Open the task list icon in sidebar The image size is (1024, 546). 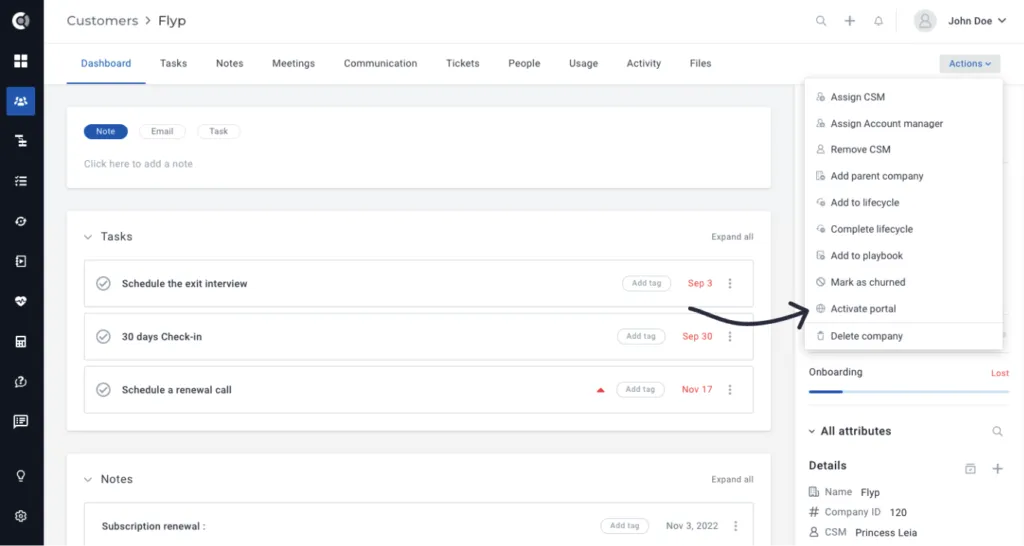tap(21, 181)
